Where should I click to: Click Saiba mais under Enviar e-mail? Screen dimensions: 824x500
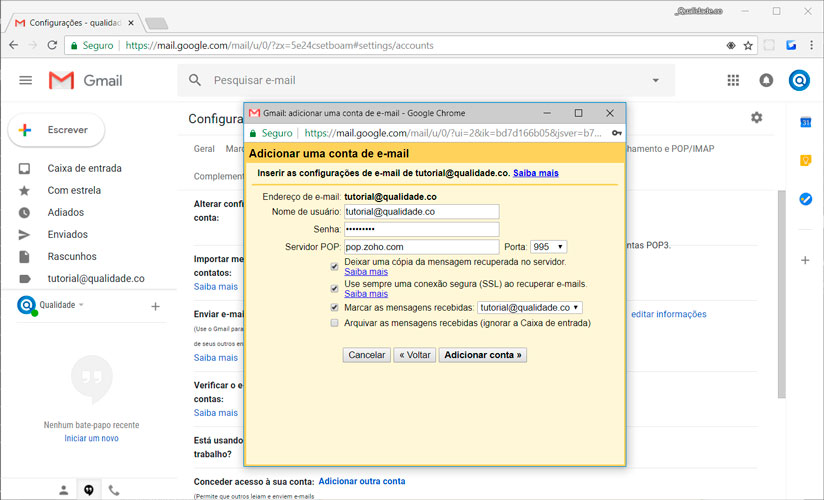coord(215,358)
